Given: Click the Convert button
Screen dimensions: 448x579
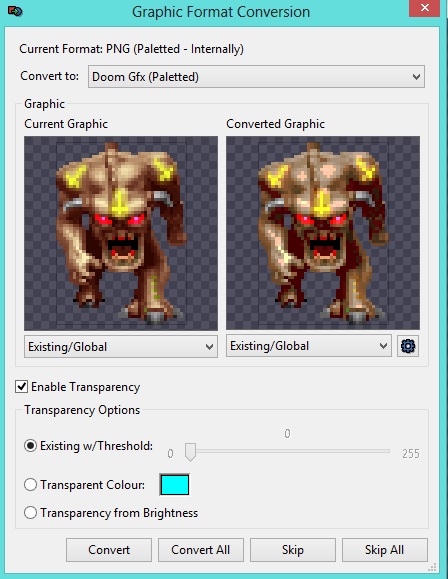Looking at the screenshot, I should tap(109, 550).
